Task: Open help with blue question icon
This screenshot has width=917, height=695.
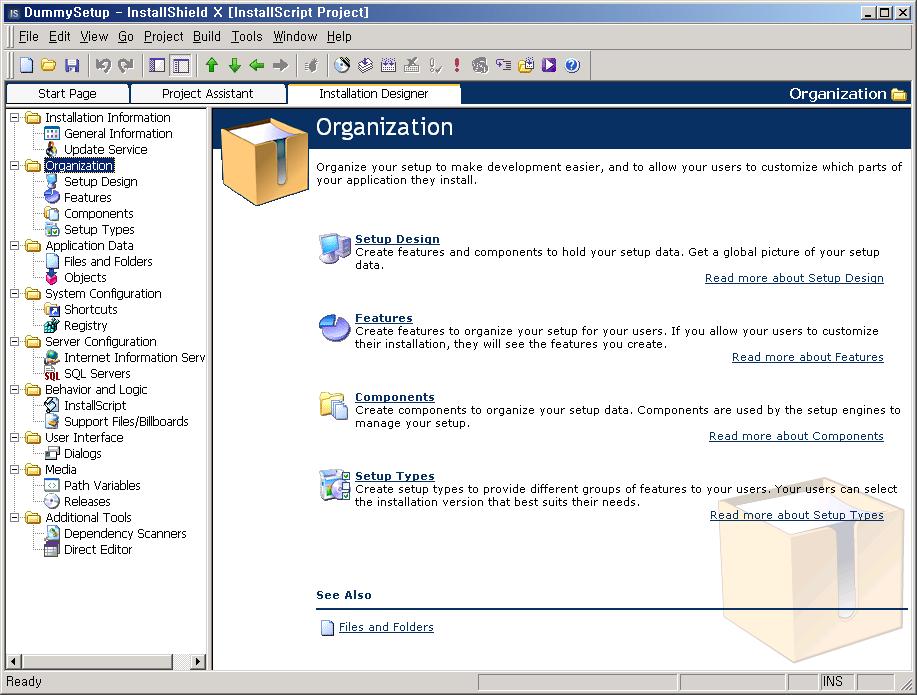Action: click(x=572, y=65)
